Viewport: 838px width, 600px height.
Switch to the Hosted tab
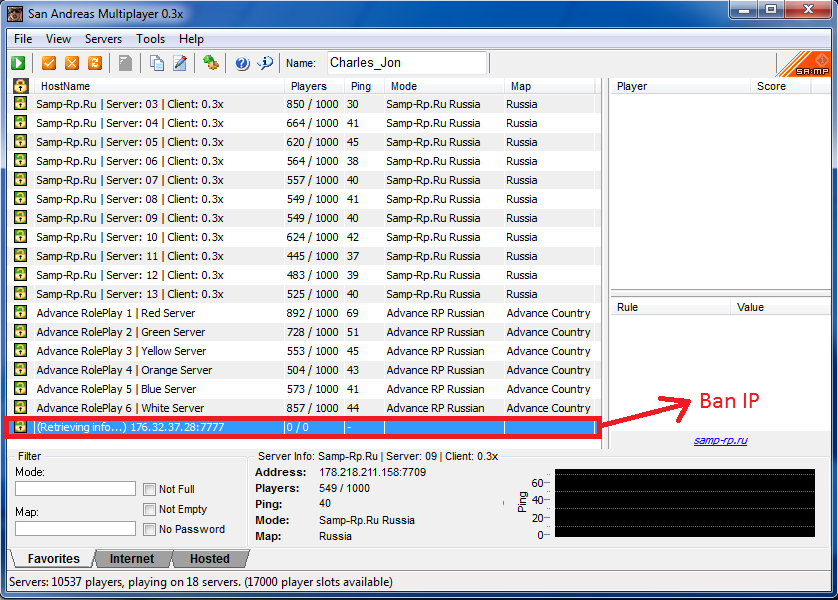point(210,558)
